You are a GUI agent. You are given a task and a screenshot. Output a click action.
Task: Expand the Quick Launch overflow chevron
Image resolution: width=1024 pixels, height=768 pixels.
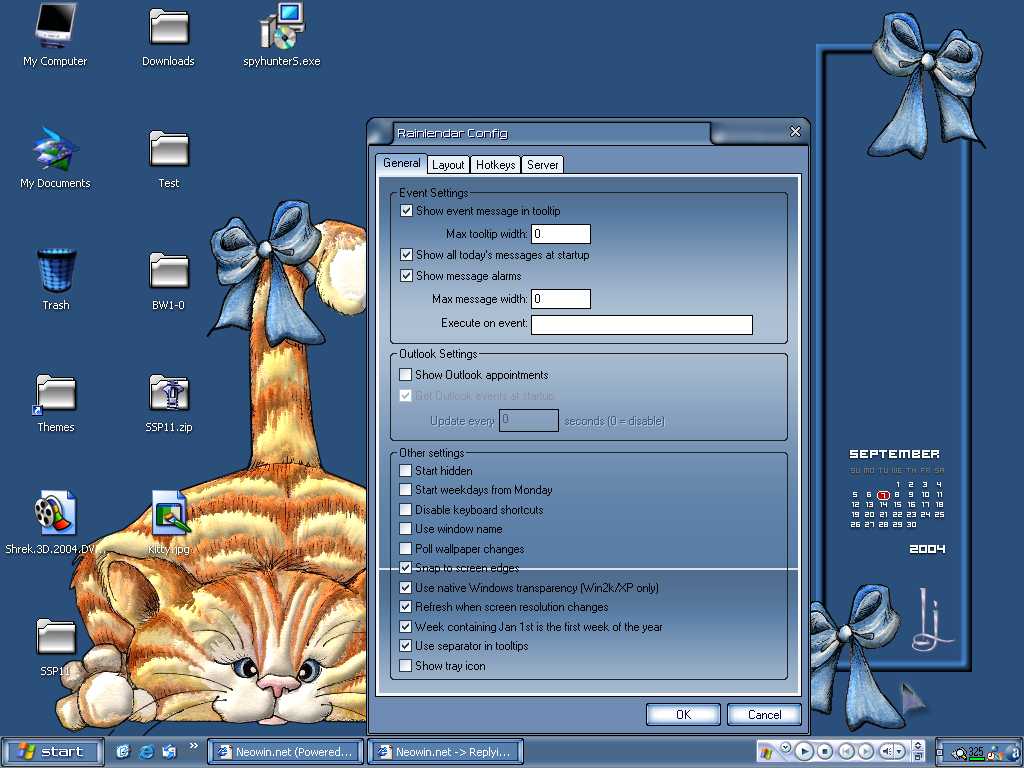(192, 745)
